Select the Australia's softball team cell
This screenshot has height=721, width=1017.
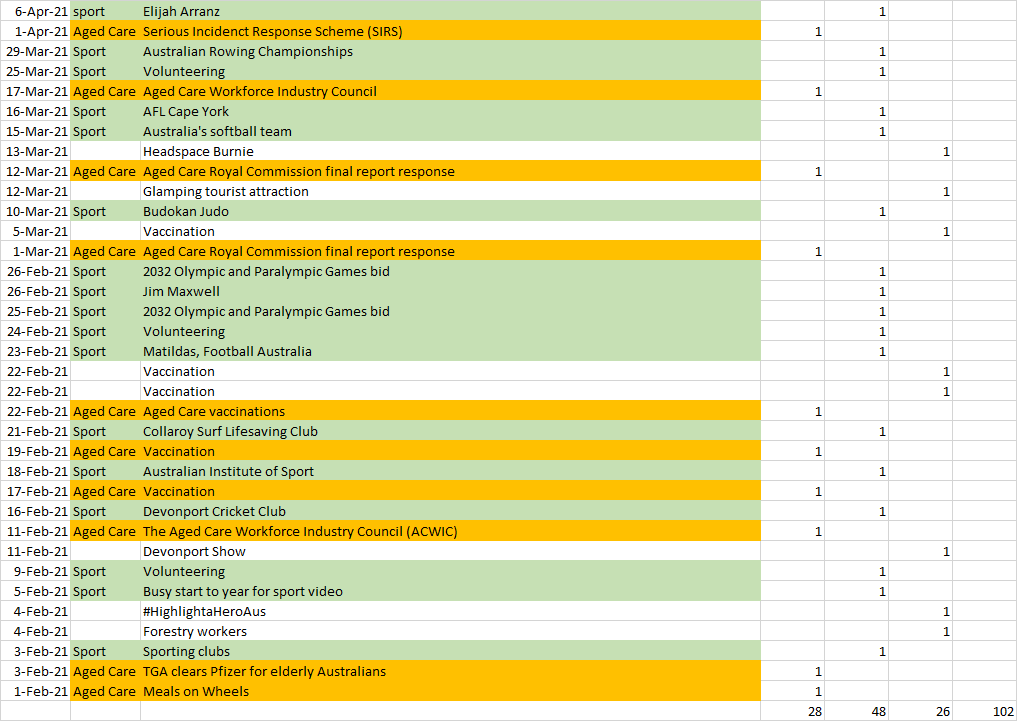pos(450,131)
